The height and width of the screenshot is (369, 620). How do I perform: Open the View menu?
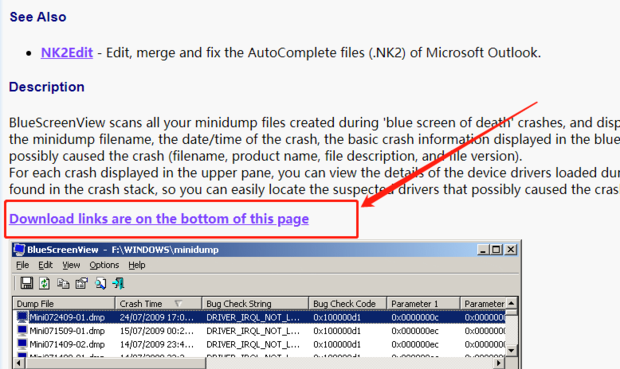click(71, 265)
